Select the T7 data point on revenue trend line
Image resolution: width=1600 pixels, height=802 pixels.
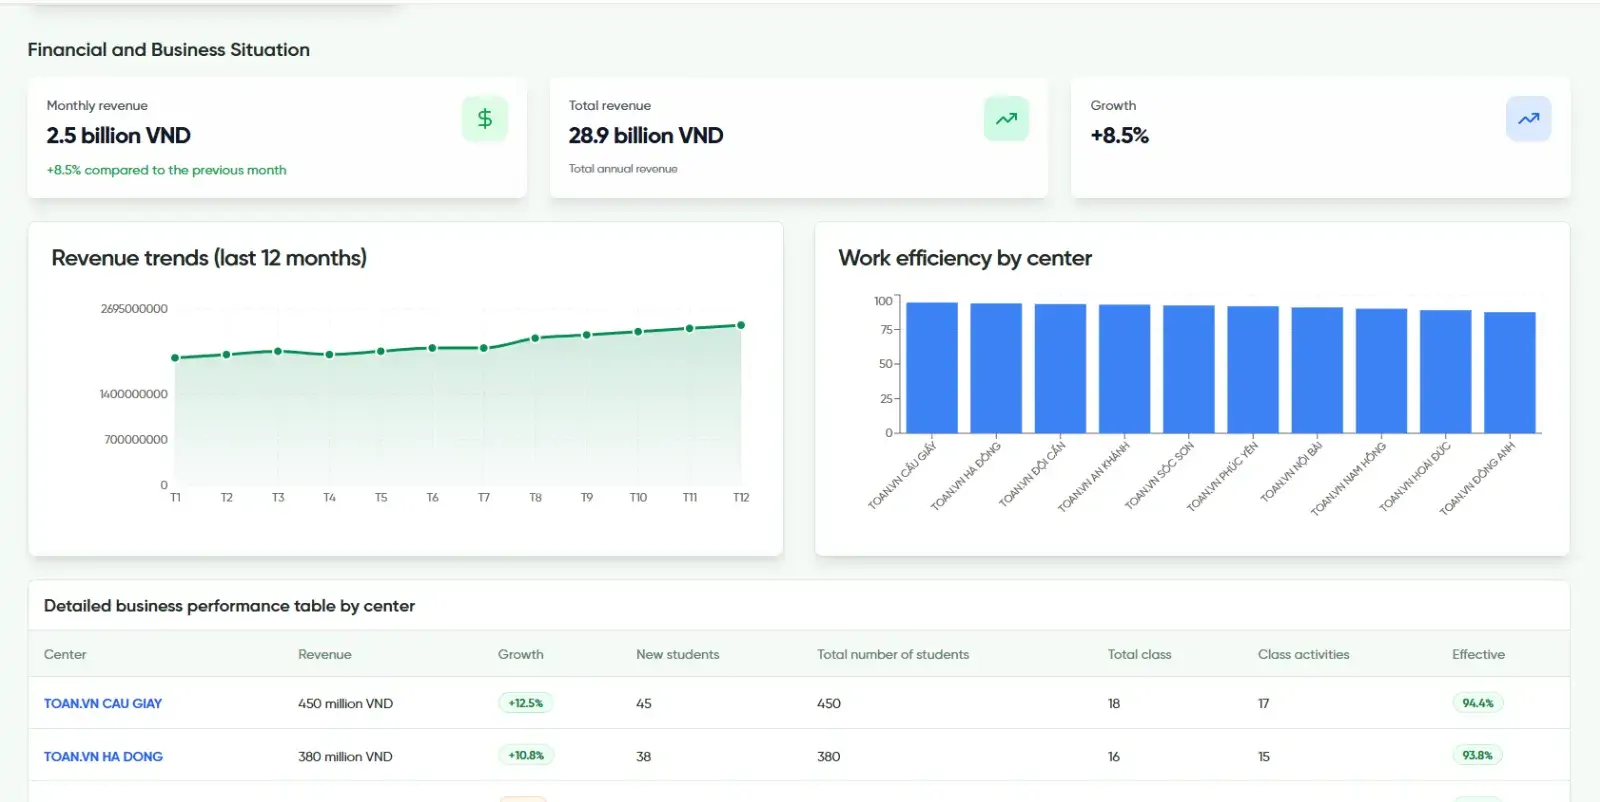[484, 348]
